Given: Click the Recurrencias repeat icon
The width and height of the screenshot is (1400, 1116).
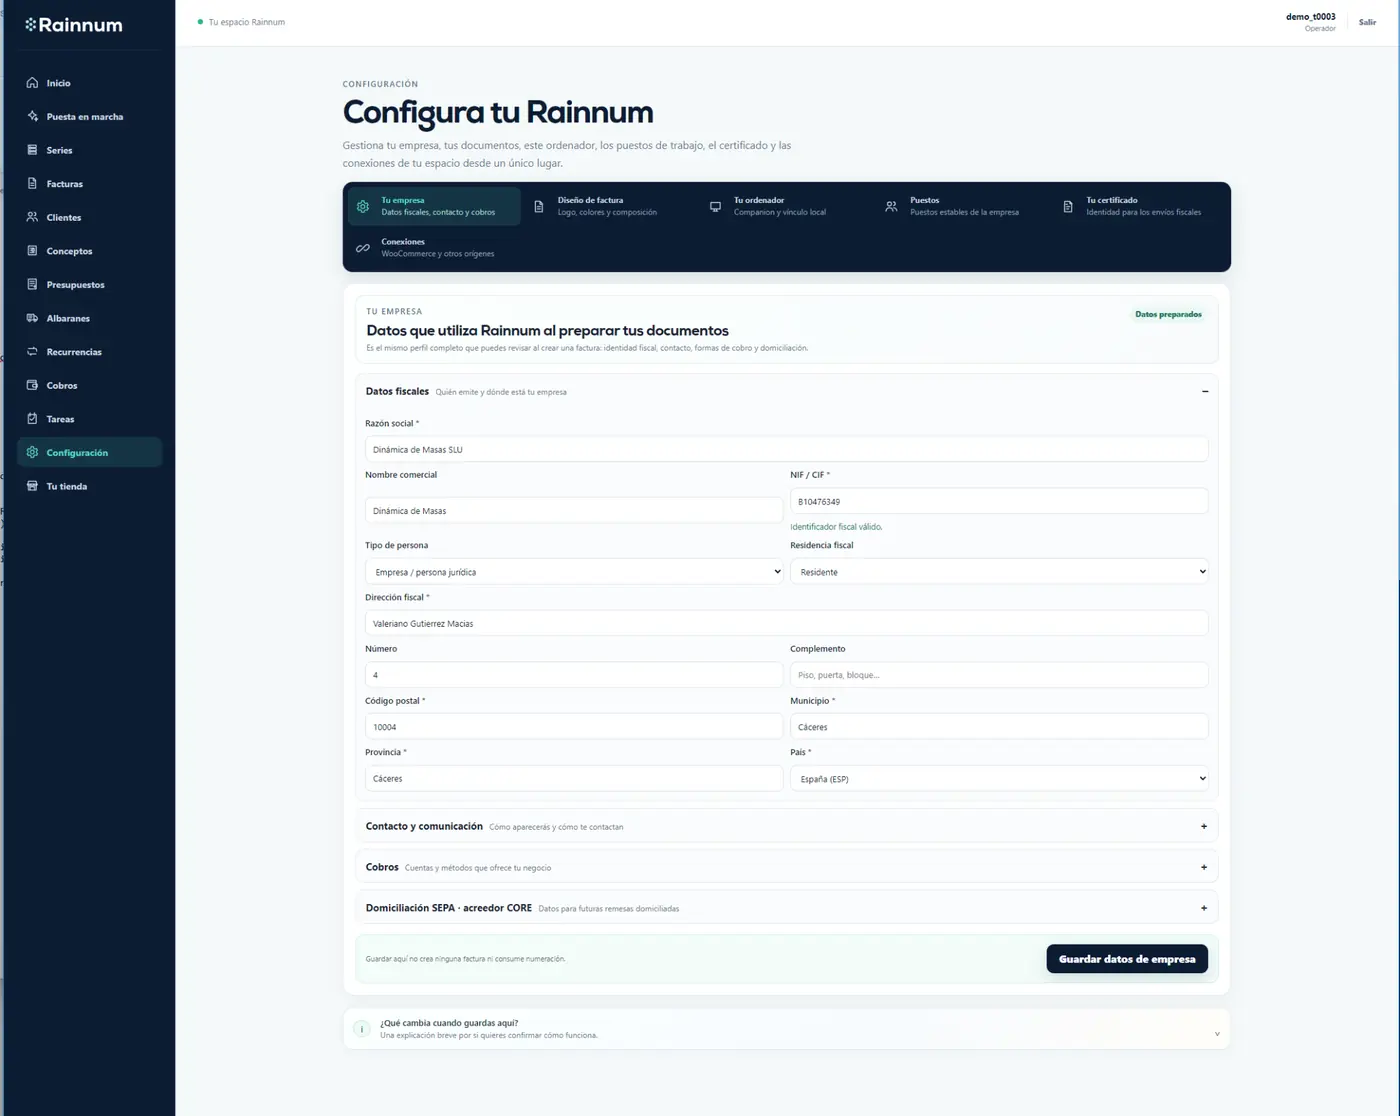Looking at the screenshot, I should point(32,352).
